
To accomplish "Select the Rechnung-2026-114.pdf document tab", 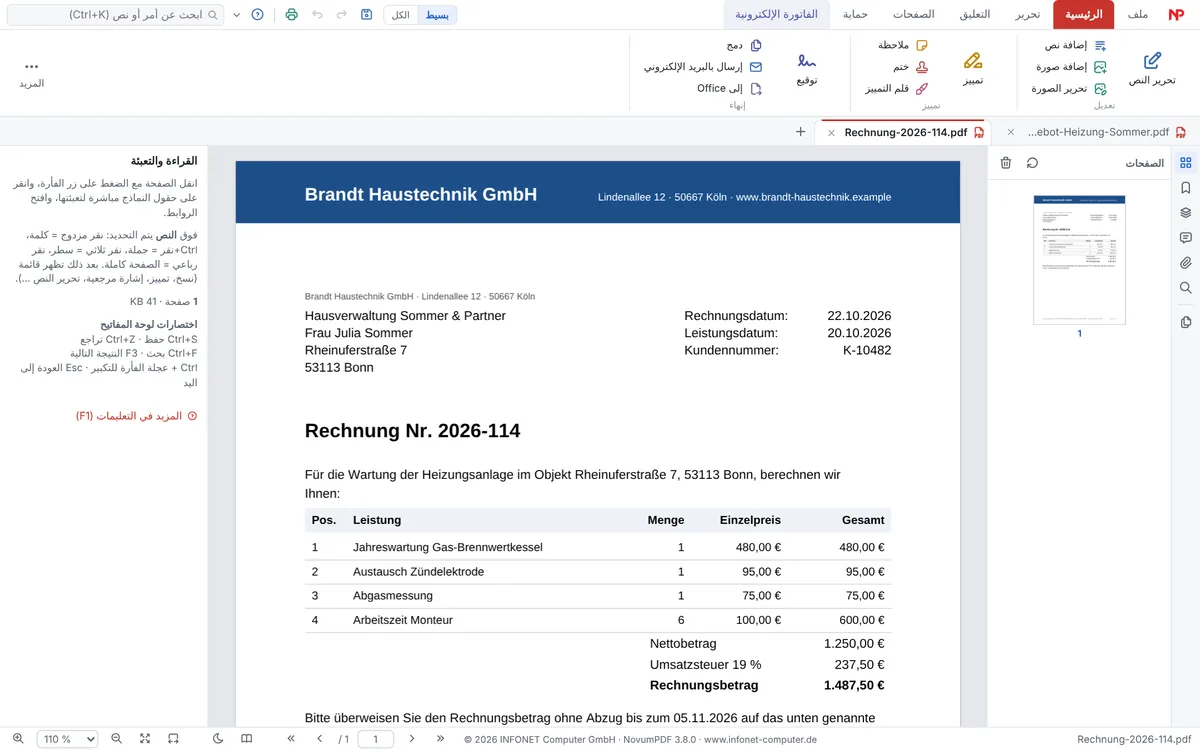I will coord(905,132).
